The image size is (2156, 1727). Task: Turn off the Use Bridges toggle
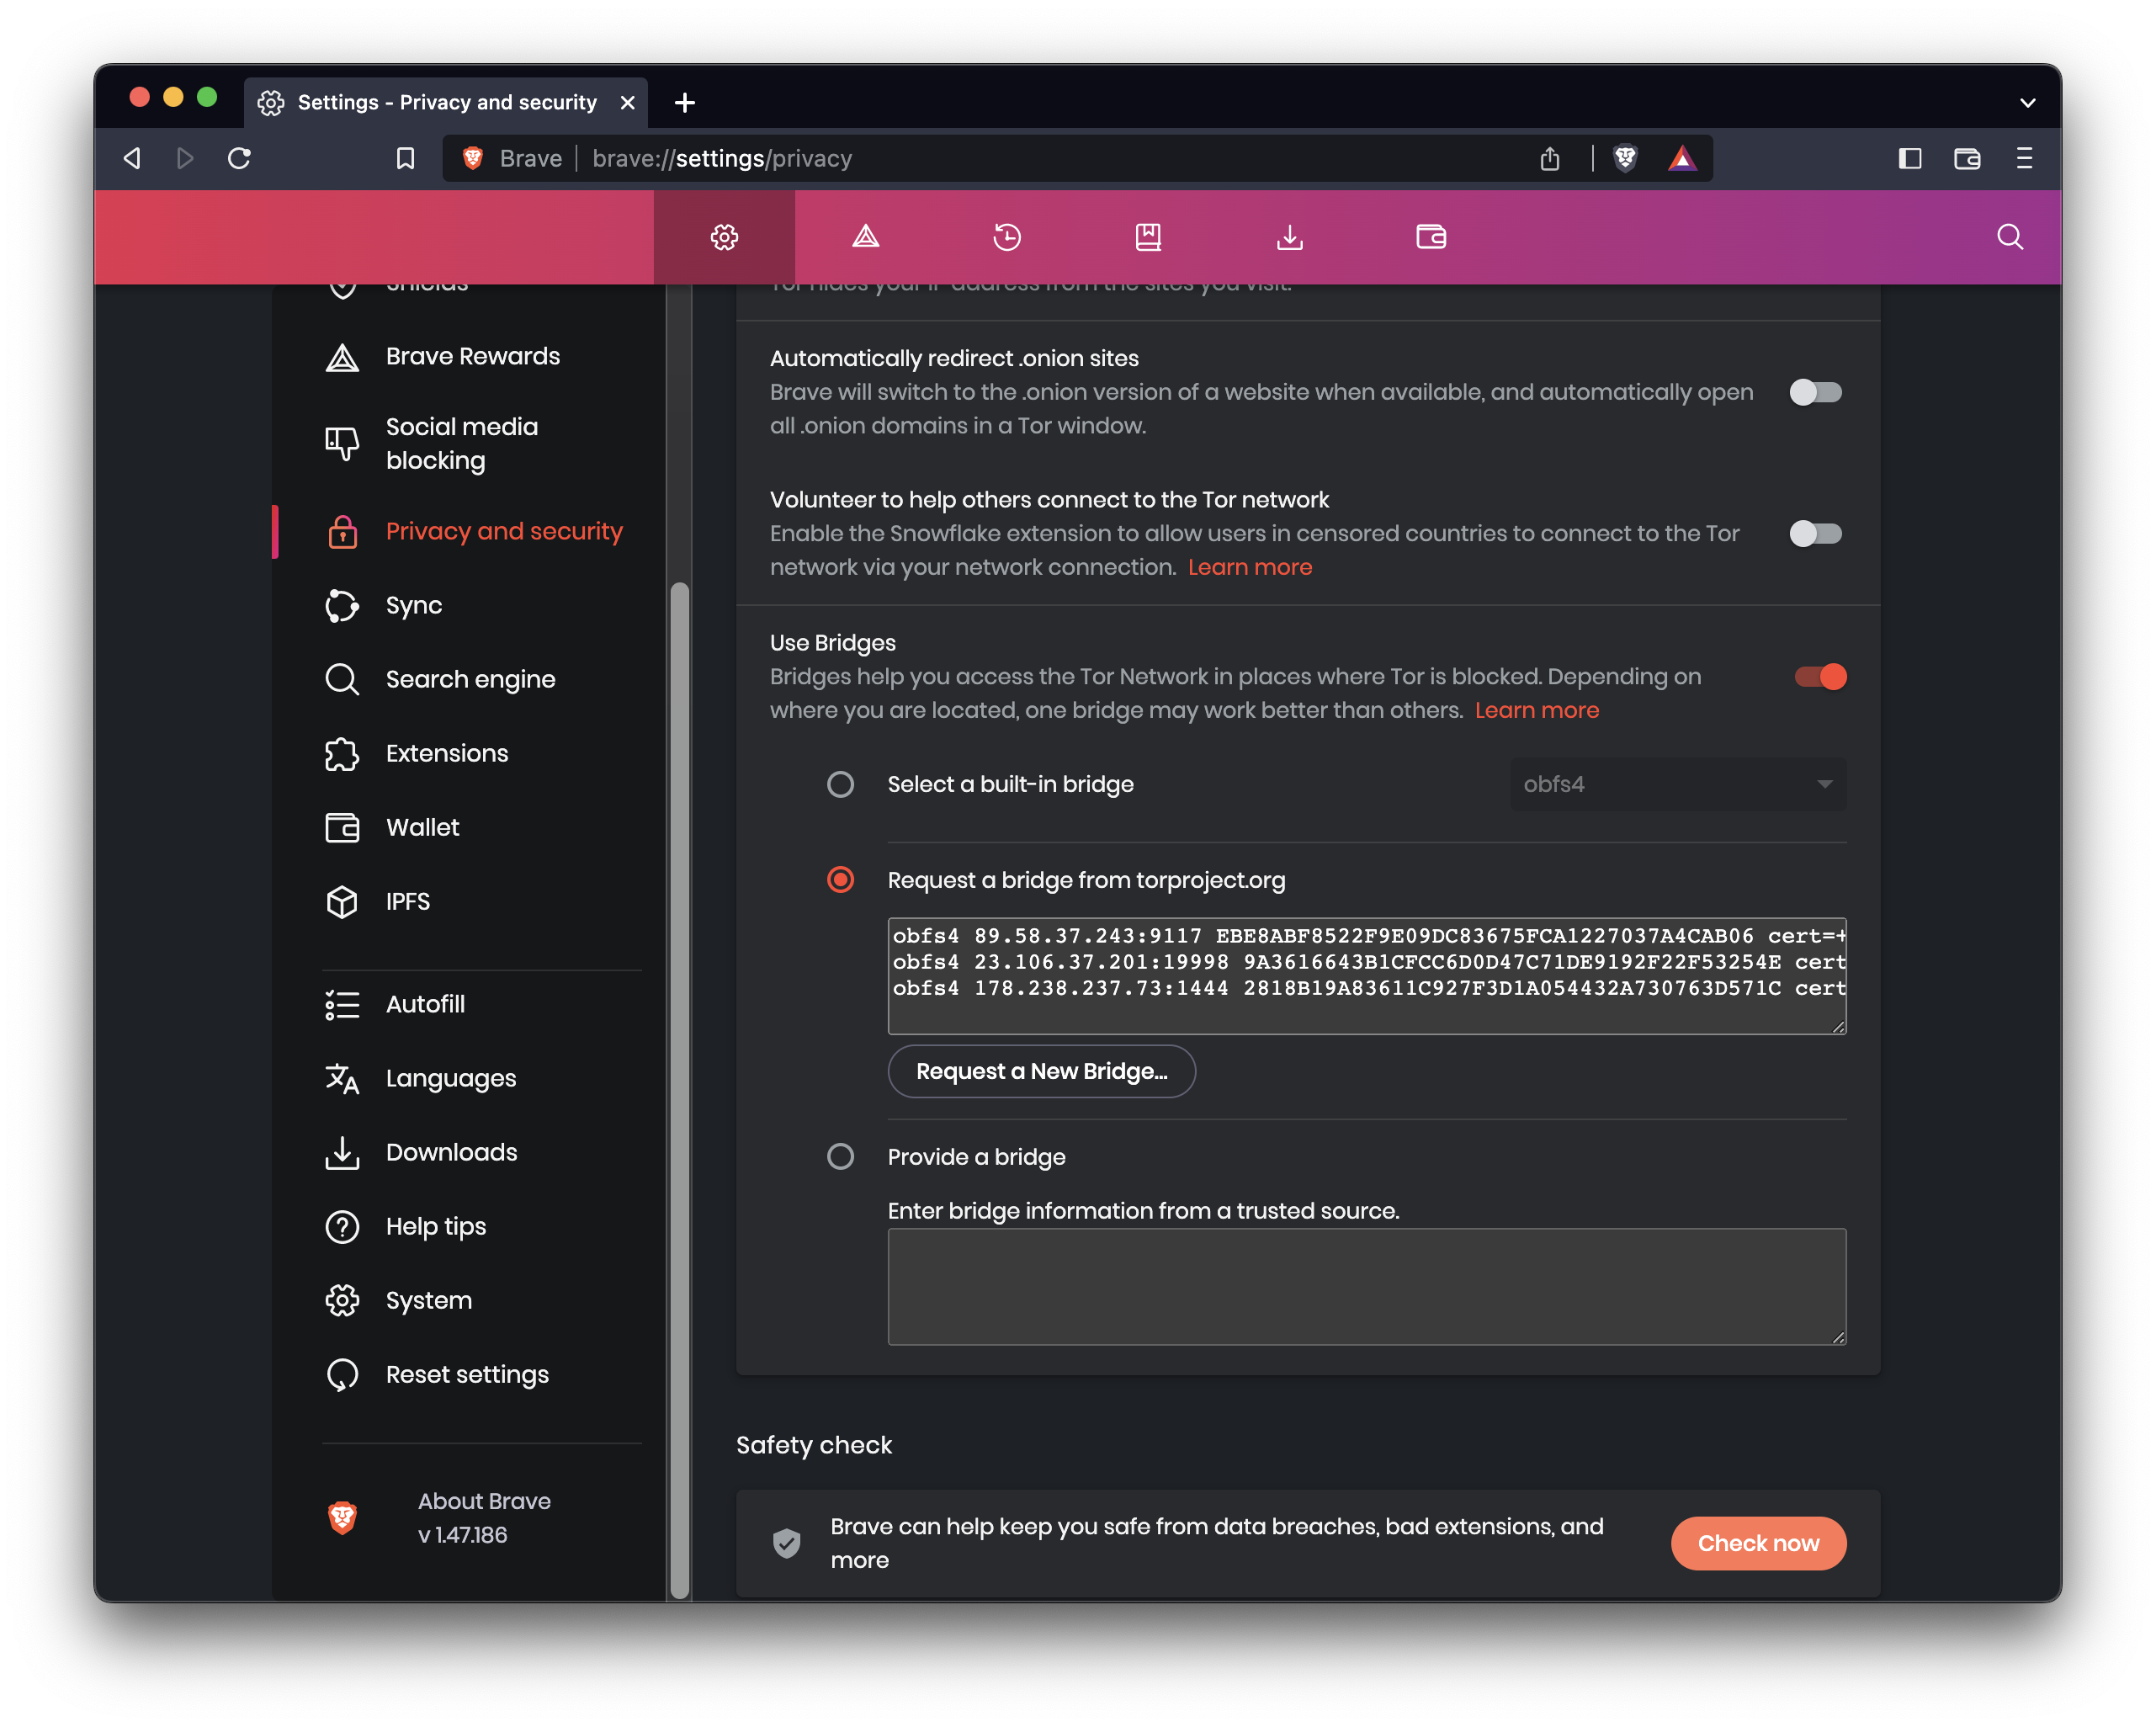[x=1820, y=677]
